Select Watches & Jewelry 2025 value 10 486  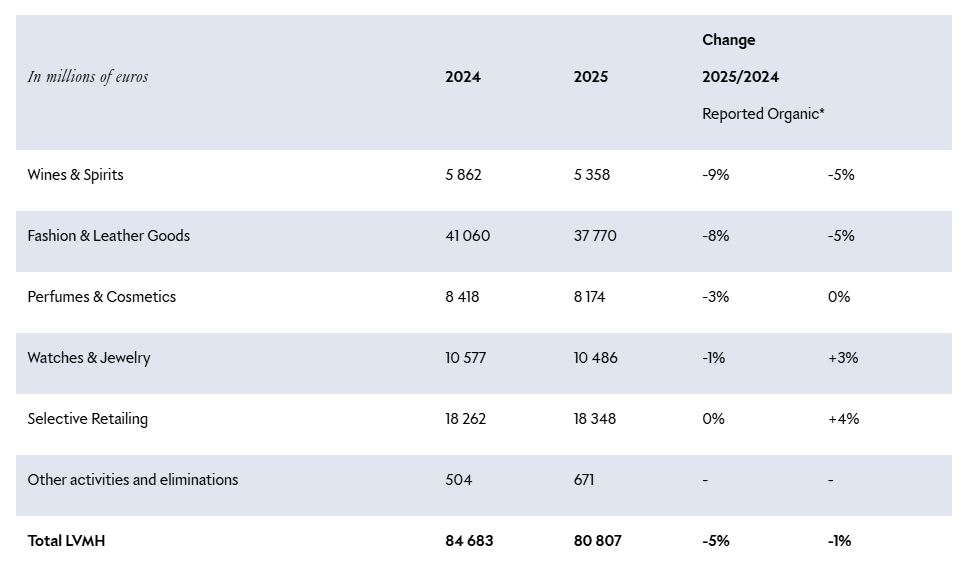[595, 358]
